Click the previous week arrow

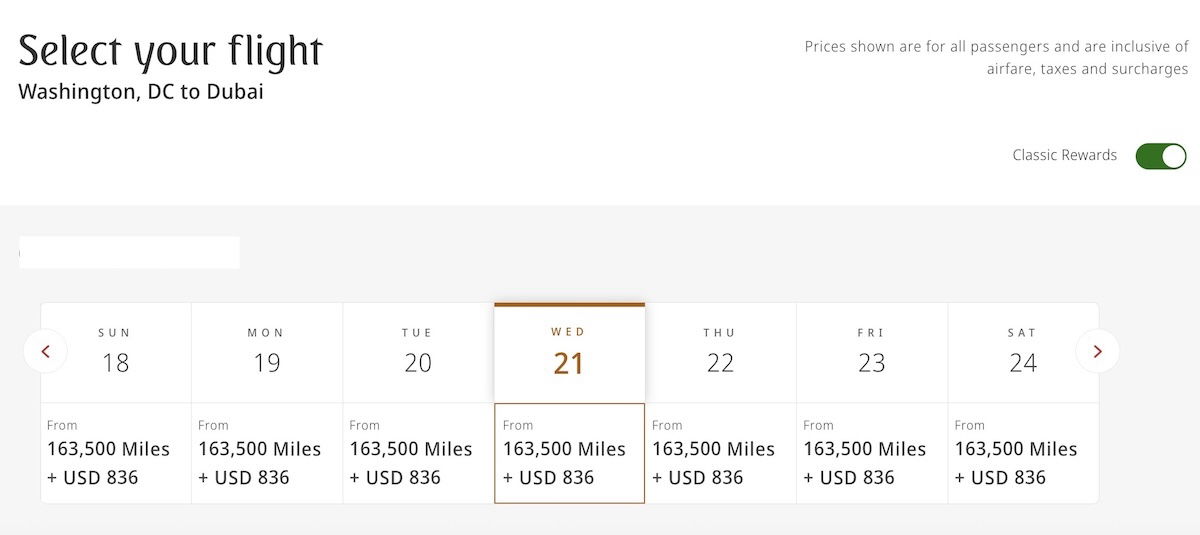[x=45, y=351]
